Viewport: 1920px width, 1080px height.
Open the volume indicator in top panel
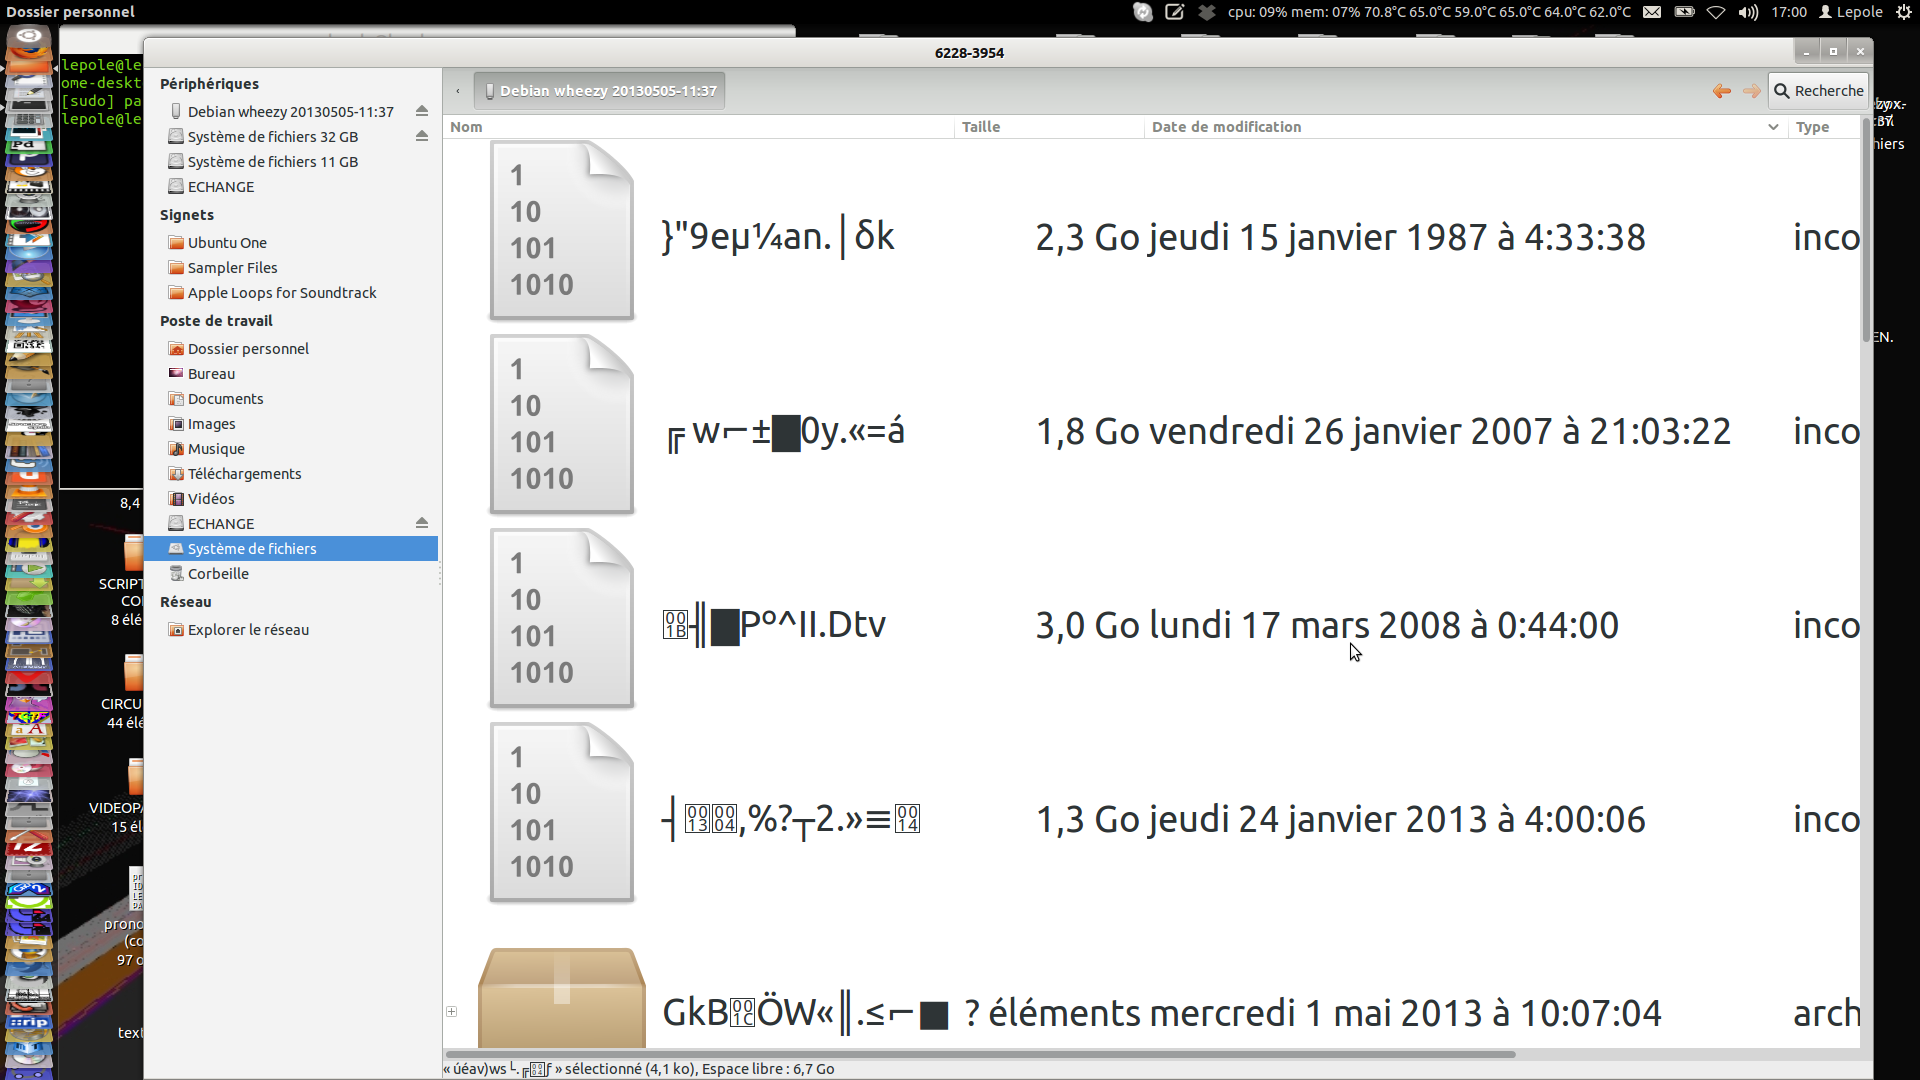[x=1748, y=12]
